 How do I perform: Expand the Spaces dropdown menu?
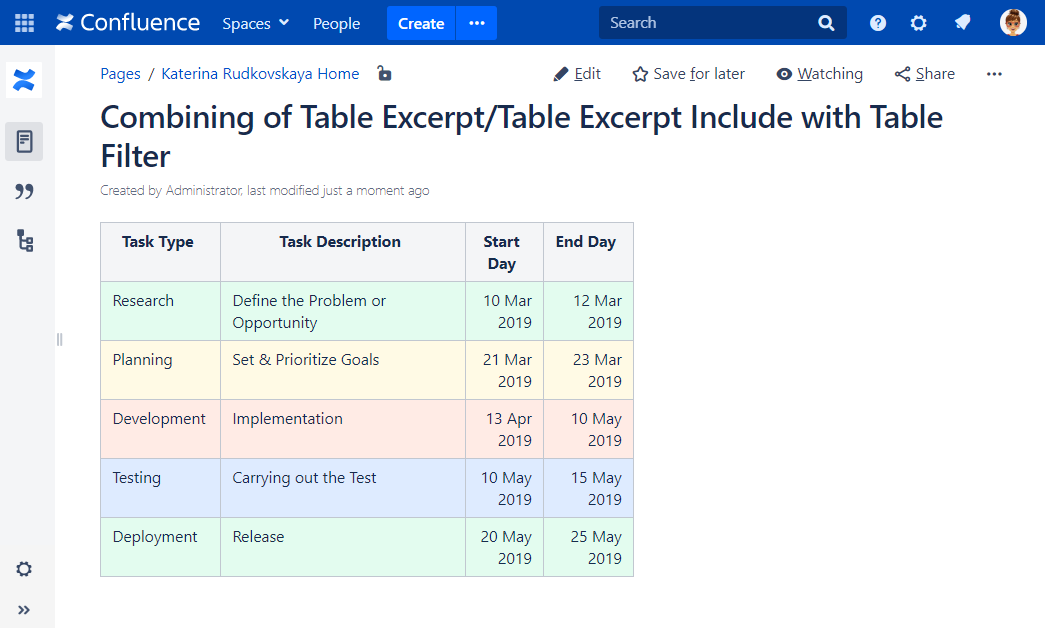(x=255, y=23)
